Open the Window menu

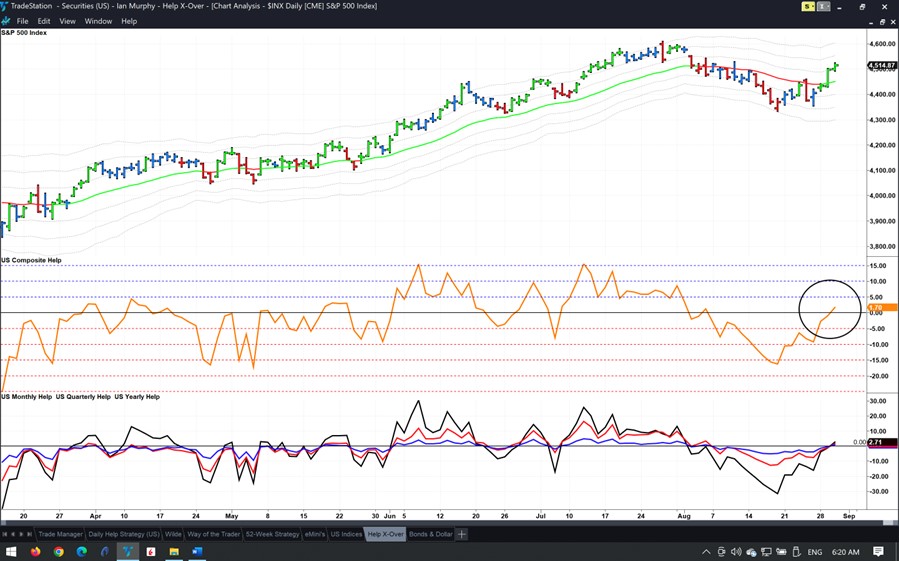tap(97, 21)
